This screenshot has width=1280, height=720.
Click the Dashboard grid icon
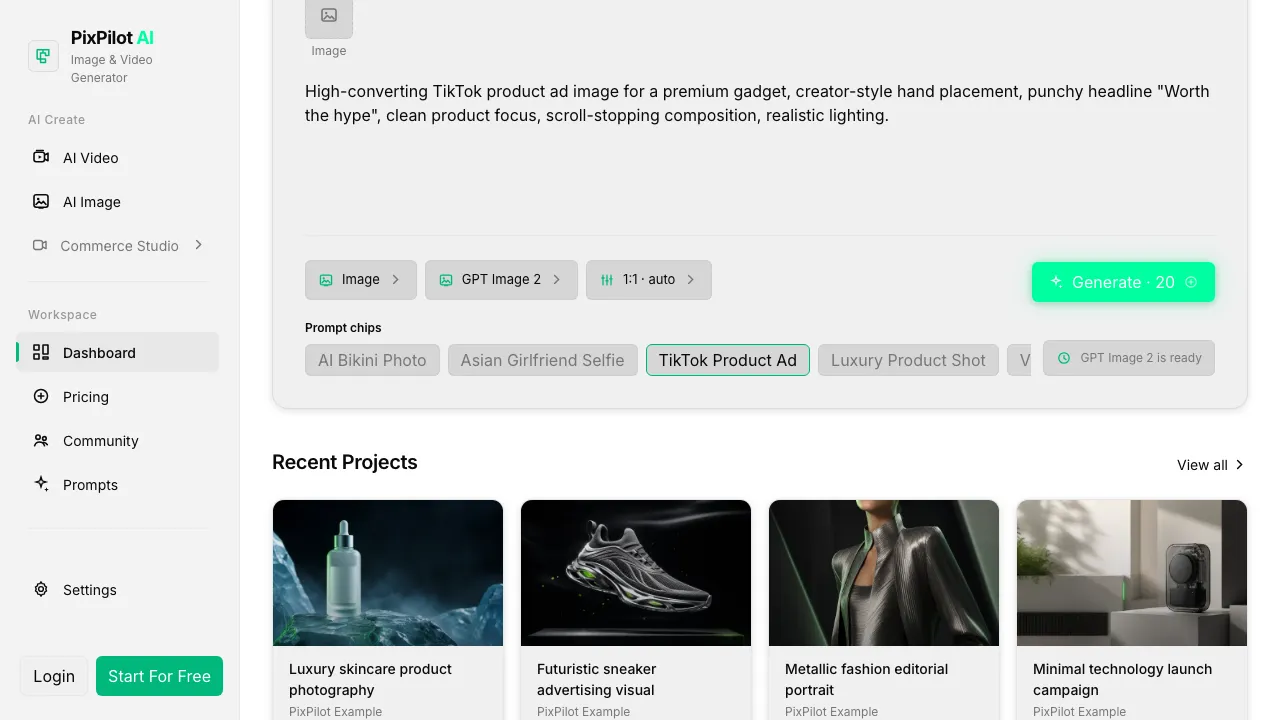41,352
